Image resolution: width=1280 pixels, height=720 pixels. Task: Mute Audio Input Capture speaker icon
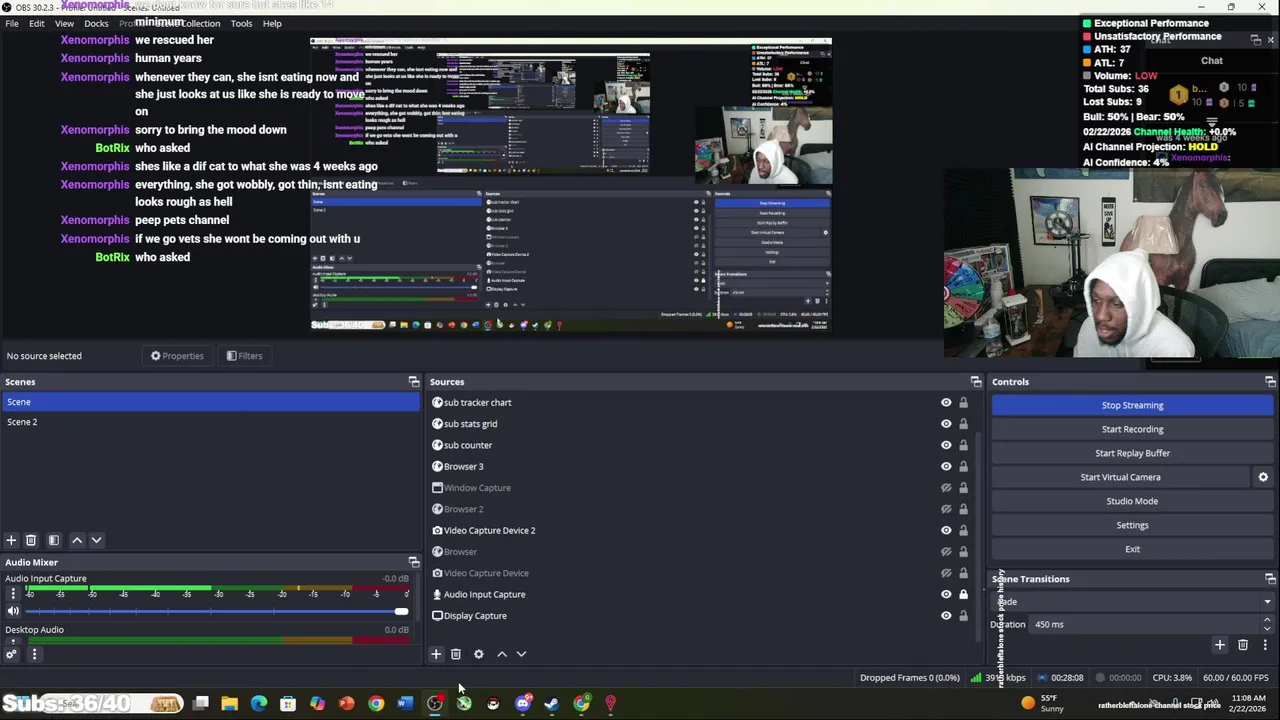[x=13, y=611]
